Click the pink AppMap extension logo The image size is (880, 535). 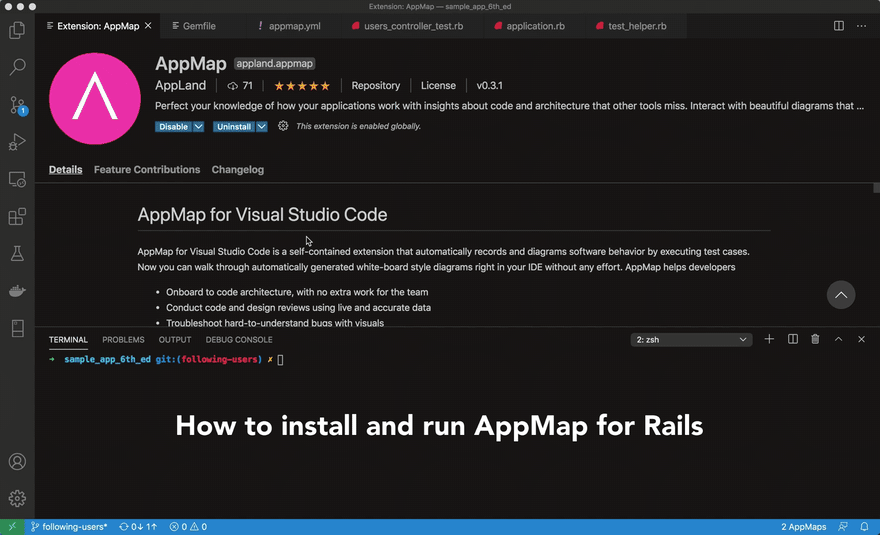[x=95, y=99]
